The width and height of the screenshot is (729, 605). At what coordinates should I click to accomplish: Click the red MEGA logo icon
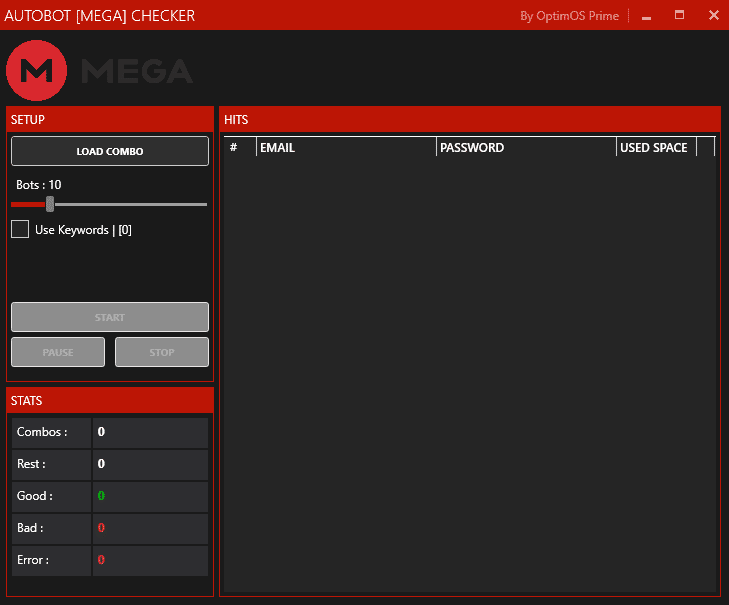[x=36, y=71]
